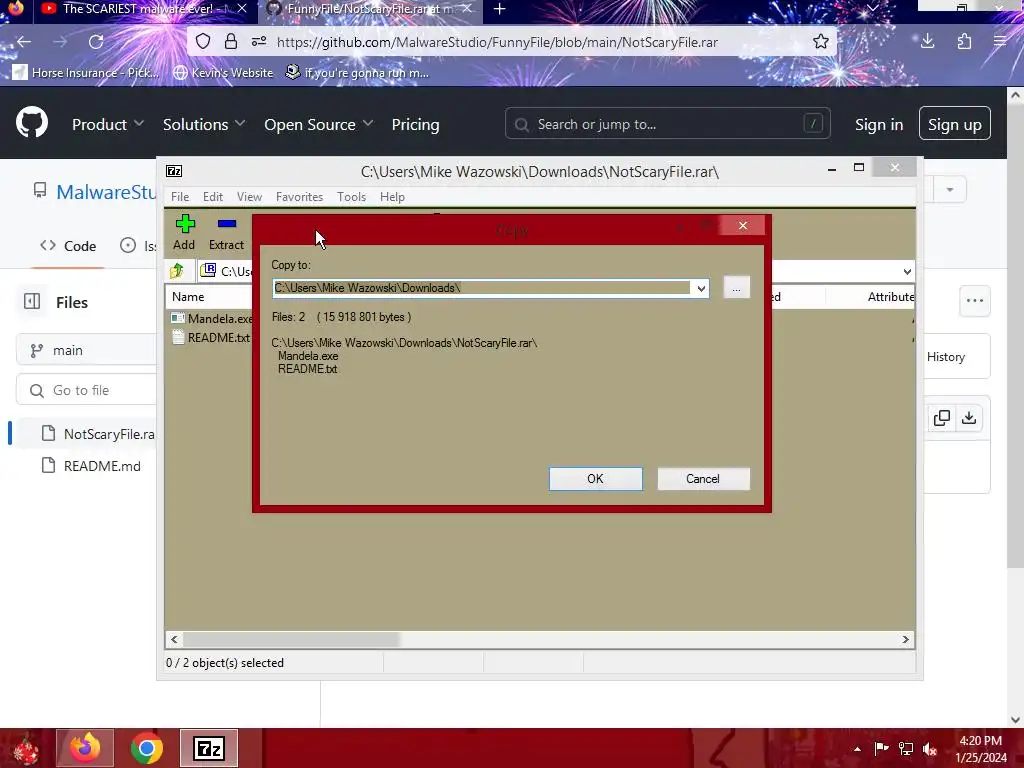Click the 7-Zip Add toolbar icon
1024x768 pixels.
click(185, 225)
